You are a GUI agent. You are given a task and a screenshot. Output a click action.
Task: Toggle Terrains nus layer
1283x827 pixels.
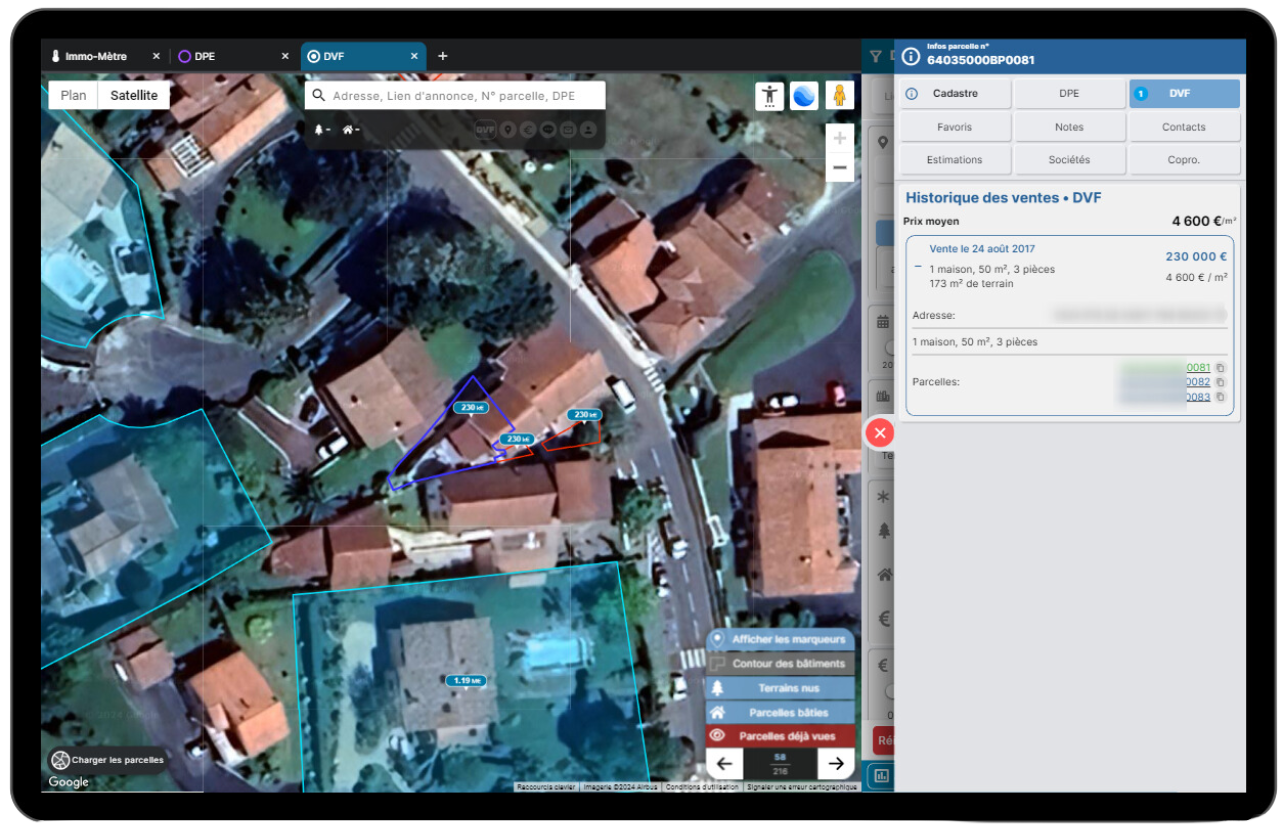point(780,688)
